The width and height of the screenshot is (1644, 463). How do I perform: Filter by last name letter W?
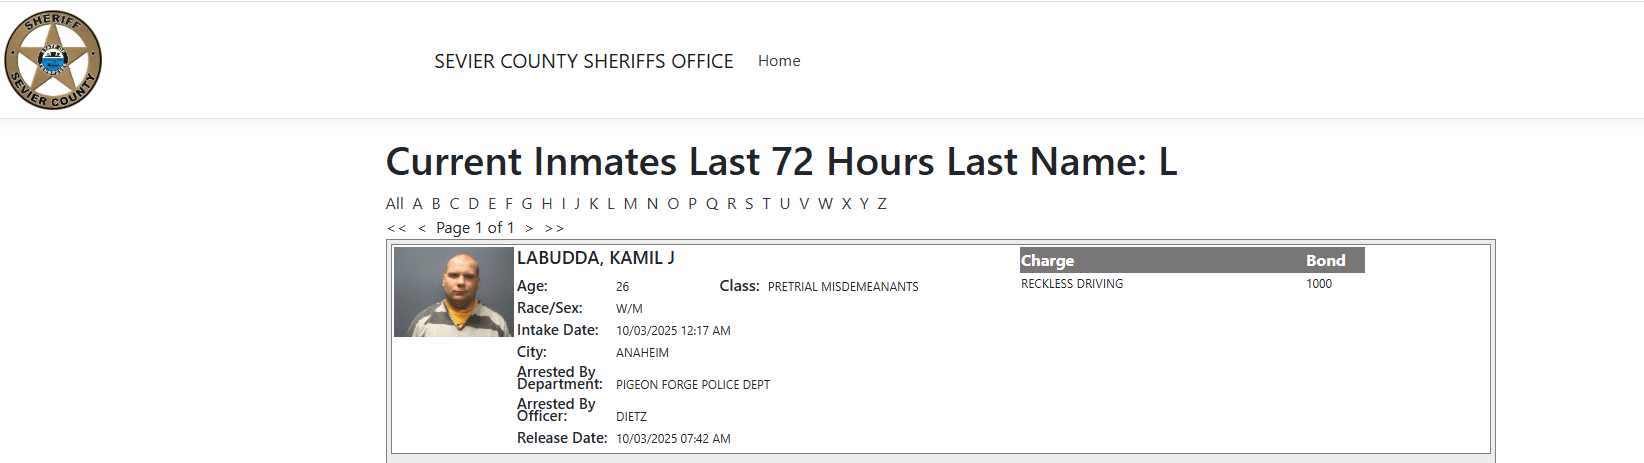pos(825,204)
